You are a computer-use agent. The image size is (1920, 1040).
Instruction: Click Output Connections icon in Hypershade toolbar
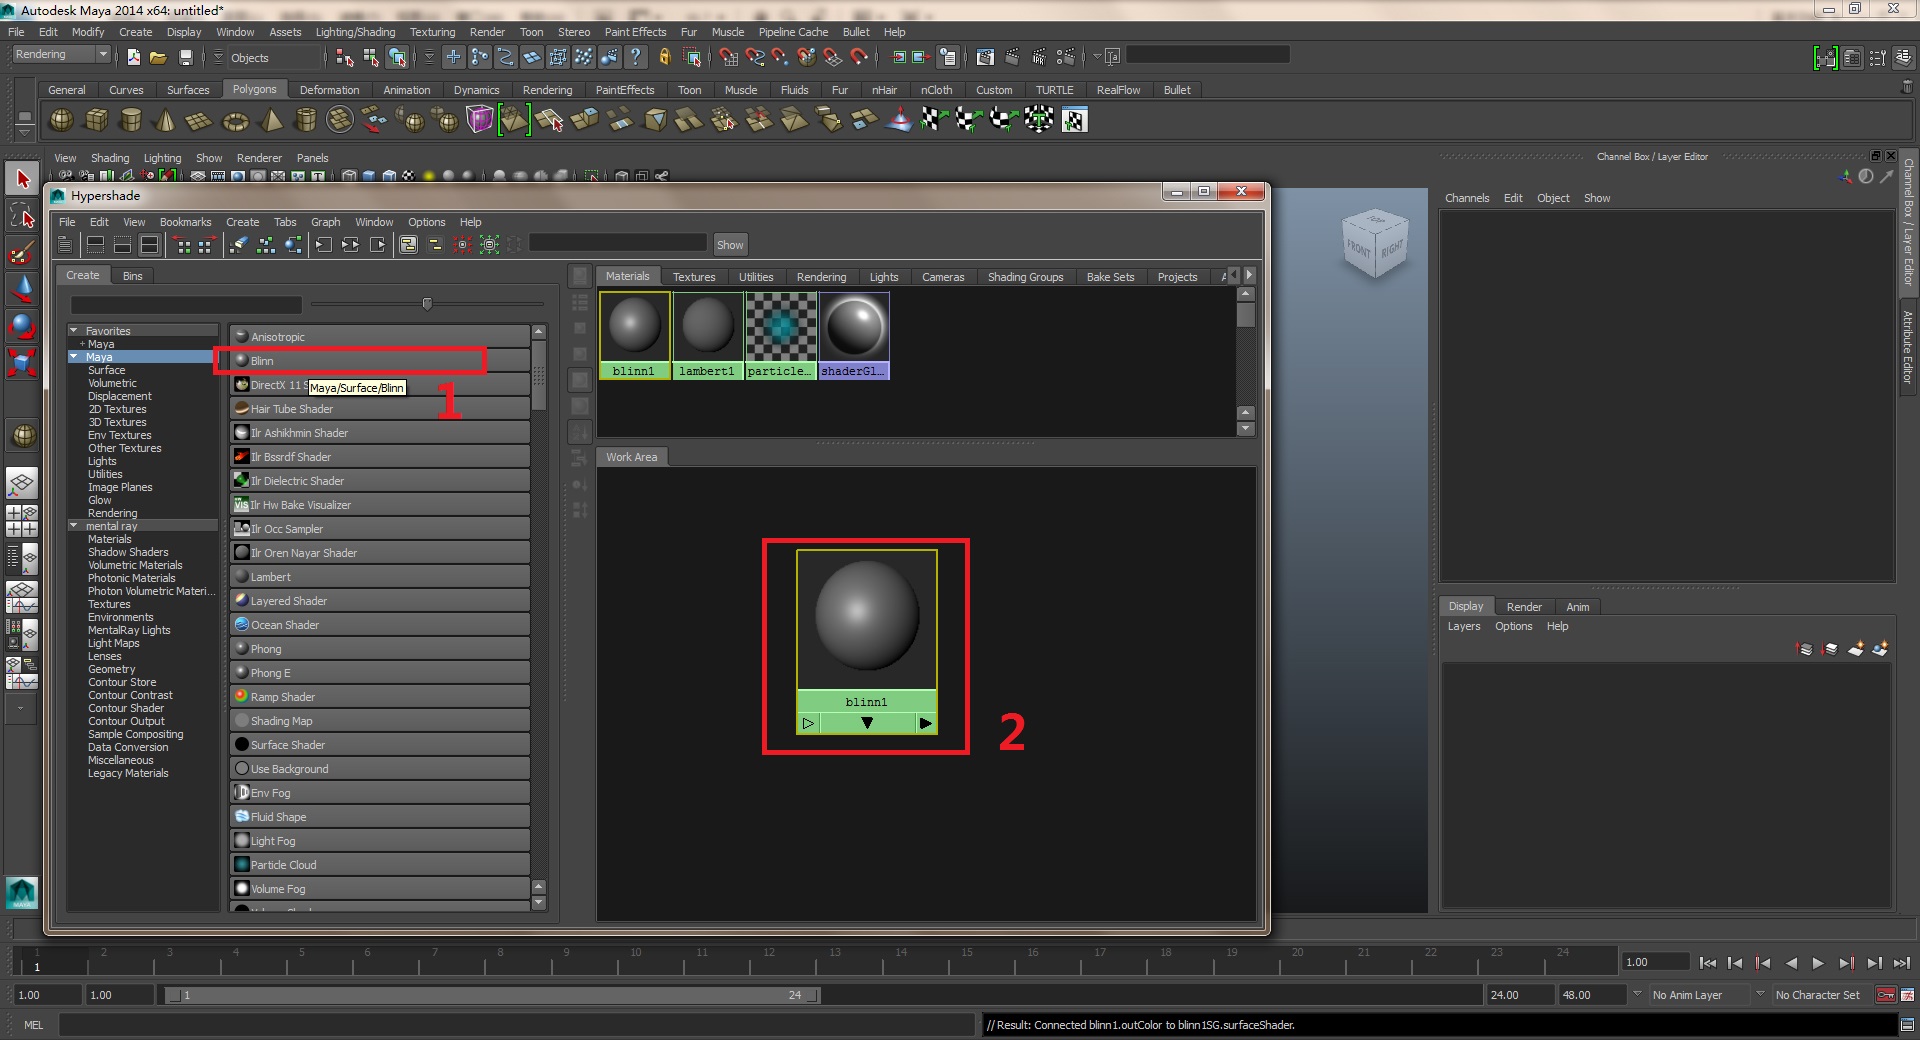[x=378, y=244]
